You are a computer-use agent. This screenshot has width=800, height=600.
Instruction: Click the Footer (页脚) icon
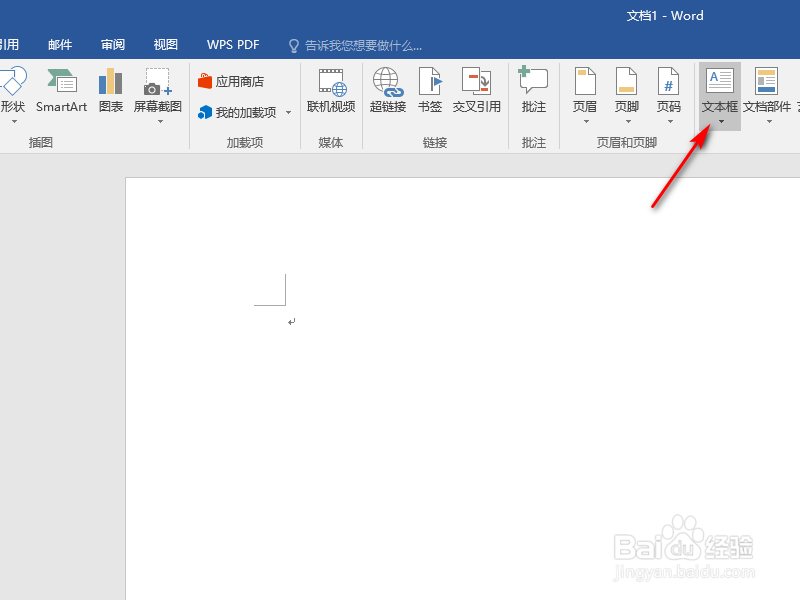click(627, 81)
